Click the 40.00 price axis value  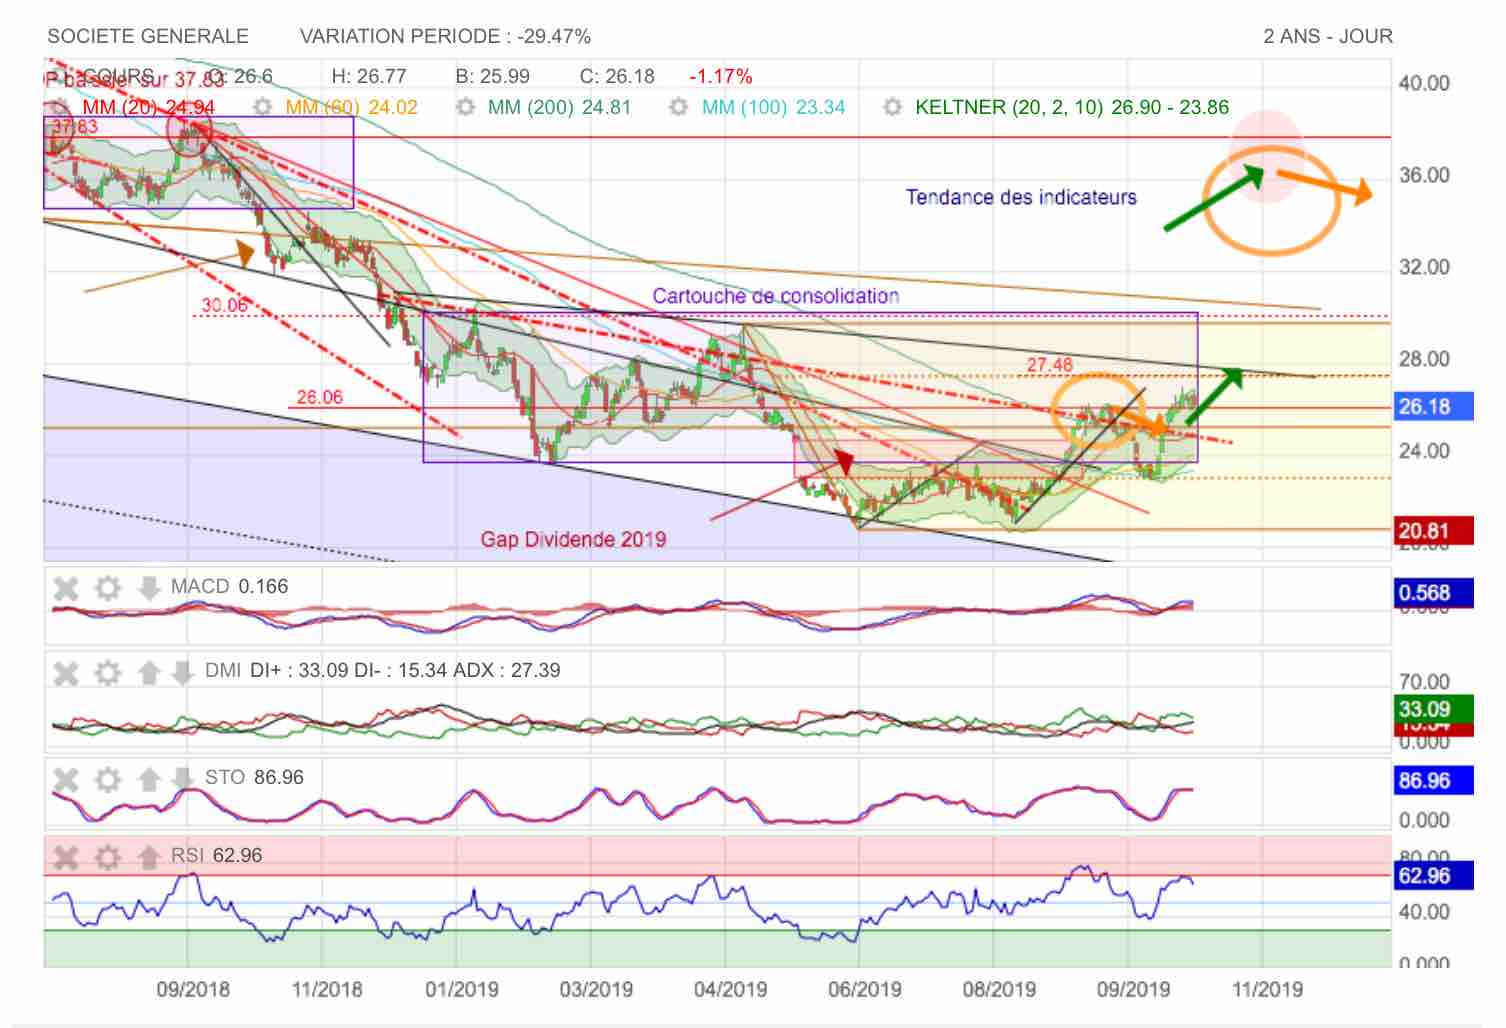(1424, 84)
